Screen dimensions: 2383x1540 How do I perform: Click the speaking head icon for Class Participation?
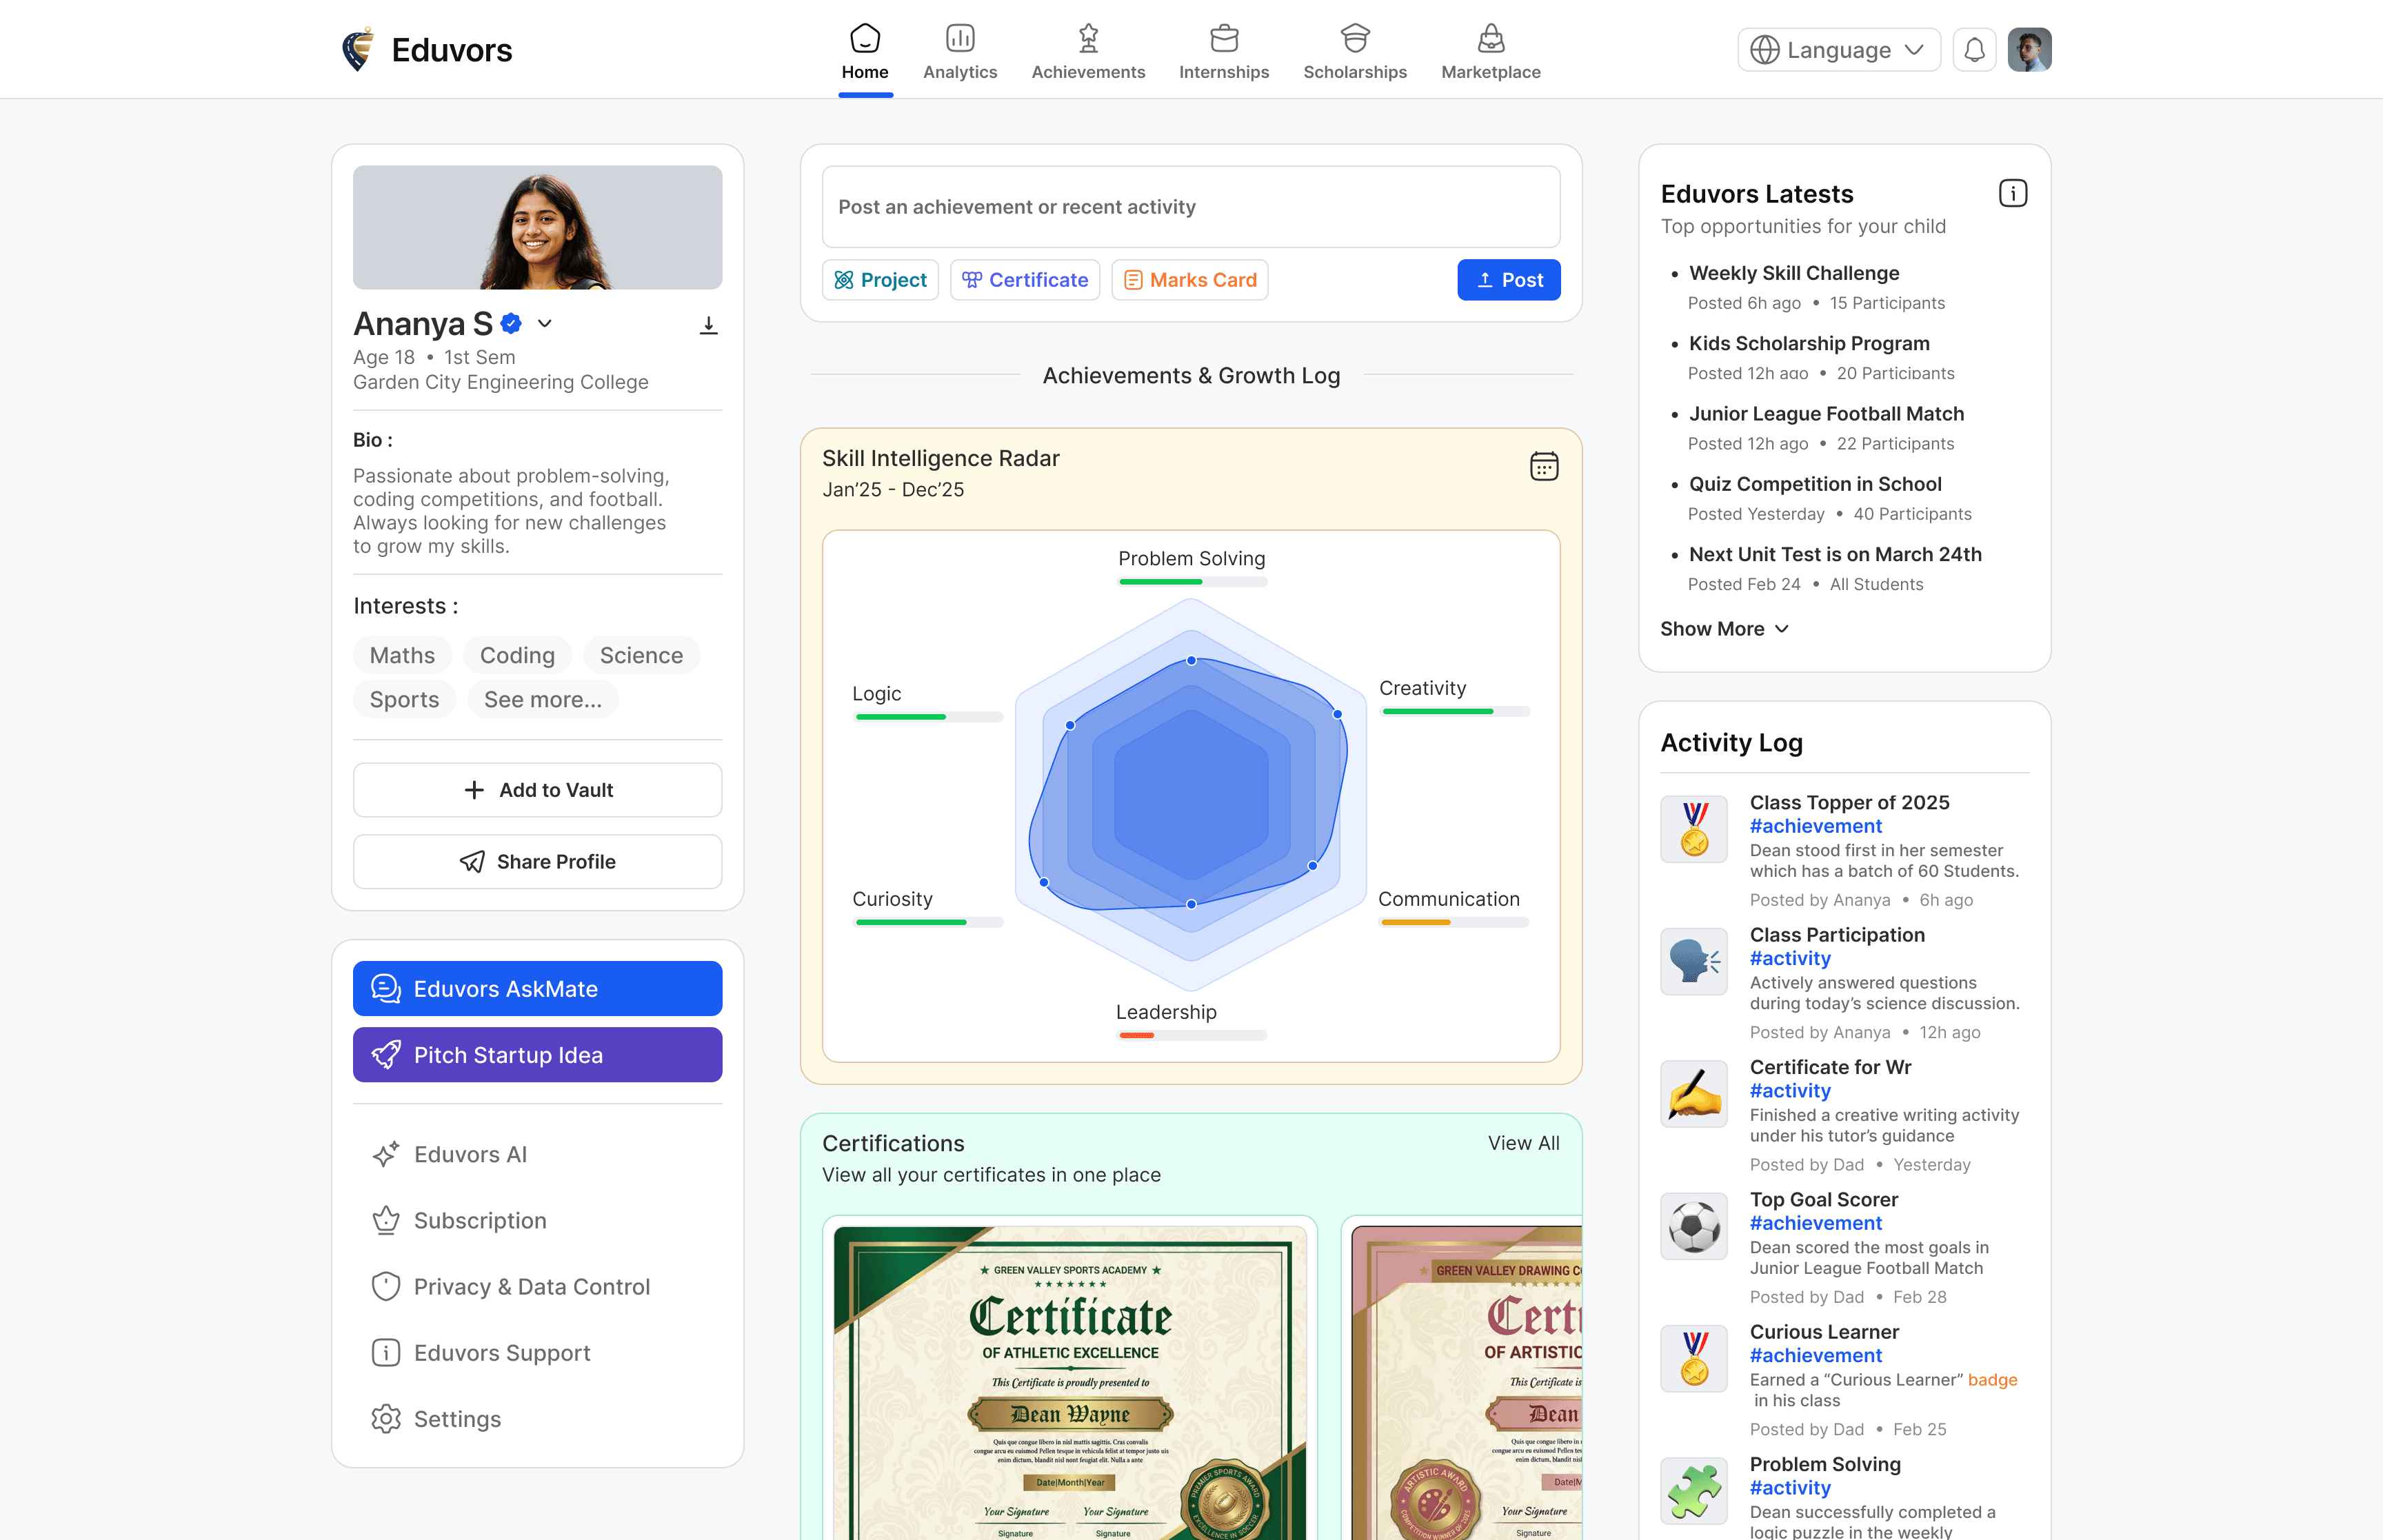(1694, 961)
